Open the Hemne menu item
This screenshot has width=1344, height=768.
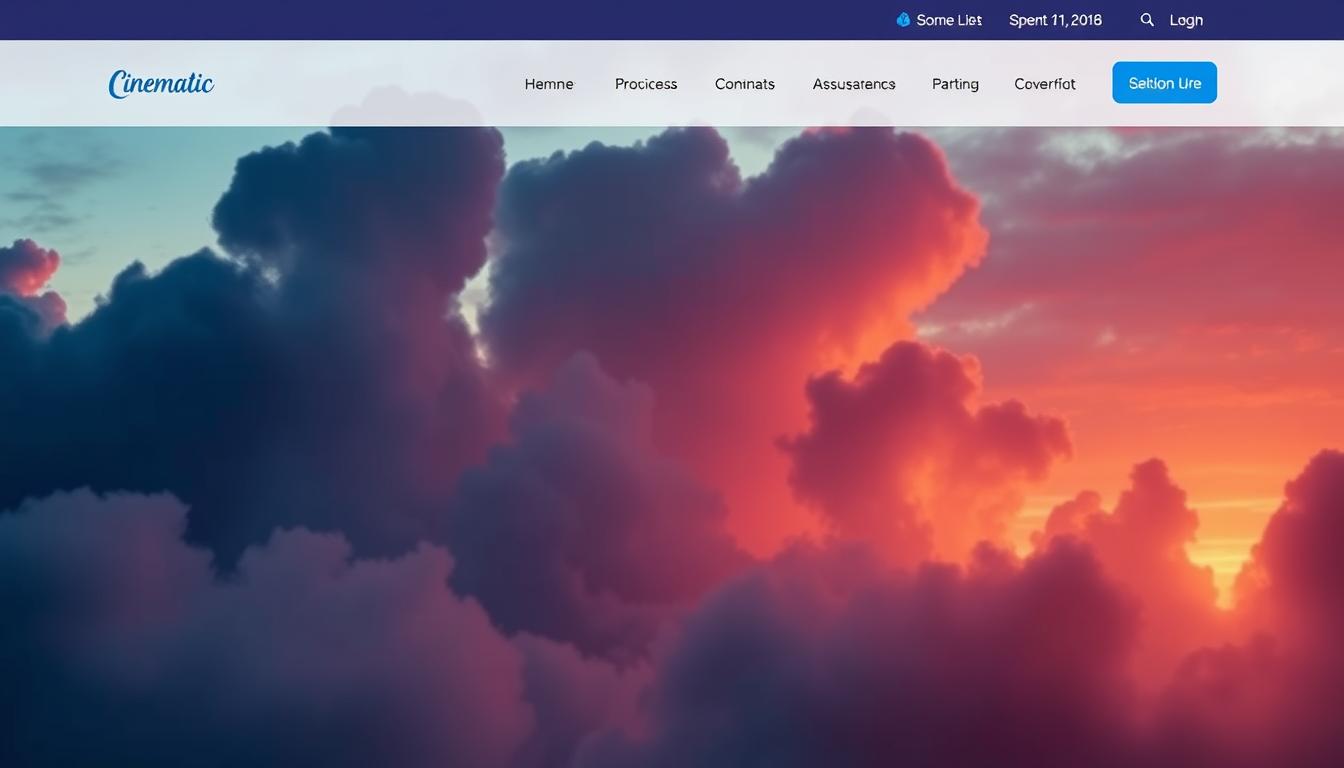click(549, 84)
